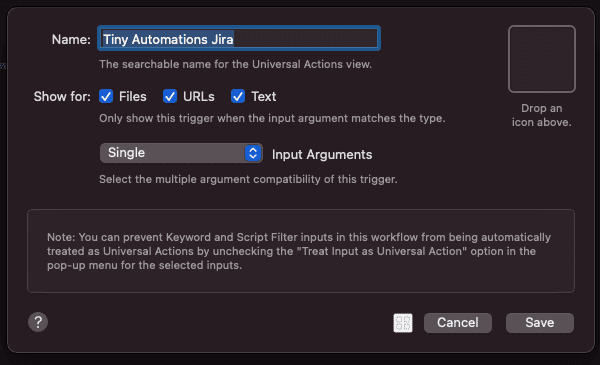Save the Universal Action settings

tap(540, 323)
